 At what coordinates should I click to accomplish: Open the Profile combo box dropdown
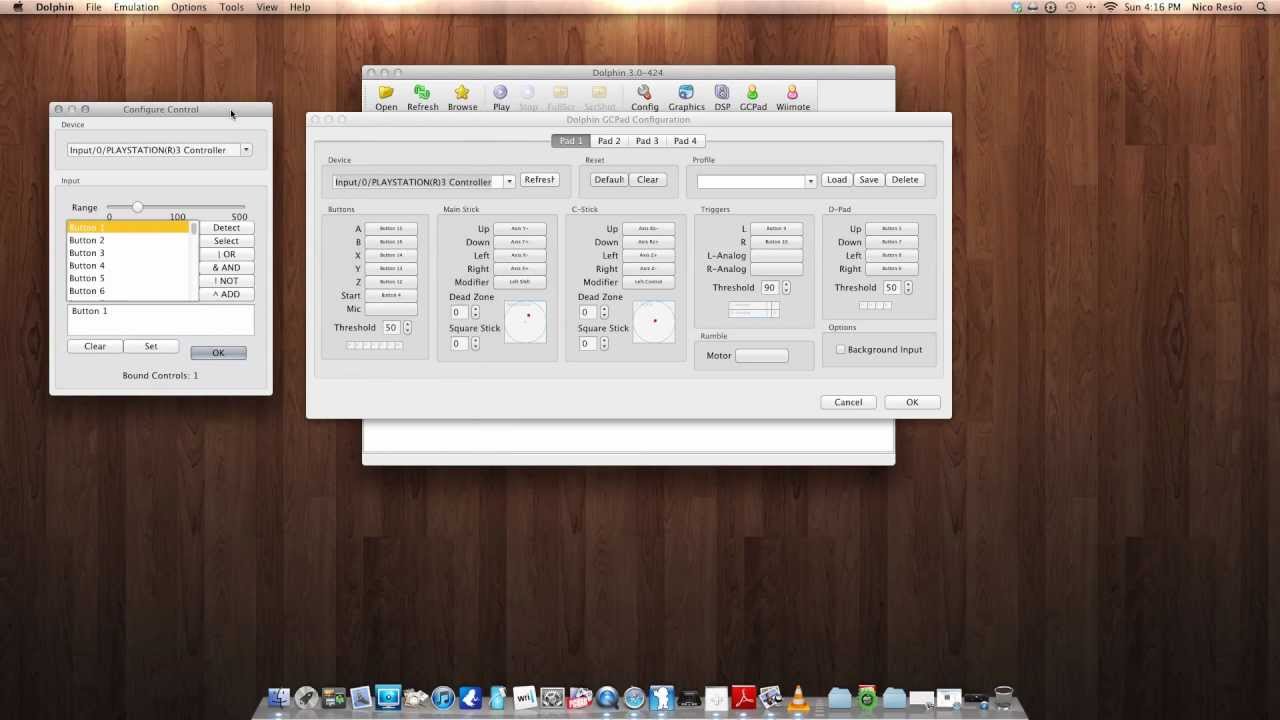click(x=811, y=182)
